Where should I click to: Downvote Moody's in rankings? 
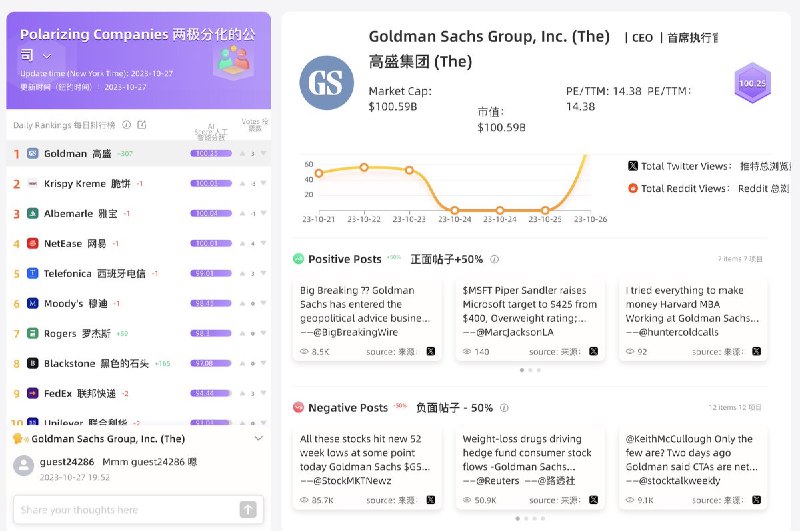click(x=263, y=303)
